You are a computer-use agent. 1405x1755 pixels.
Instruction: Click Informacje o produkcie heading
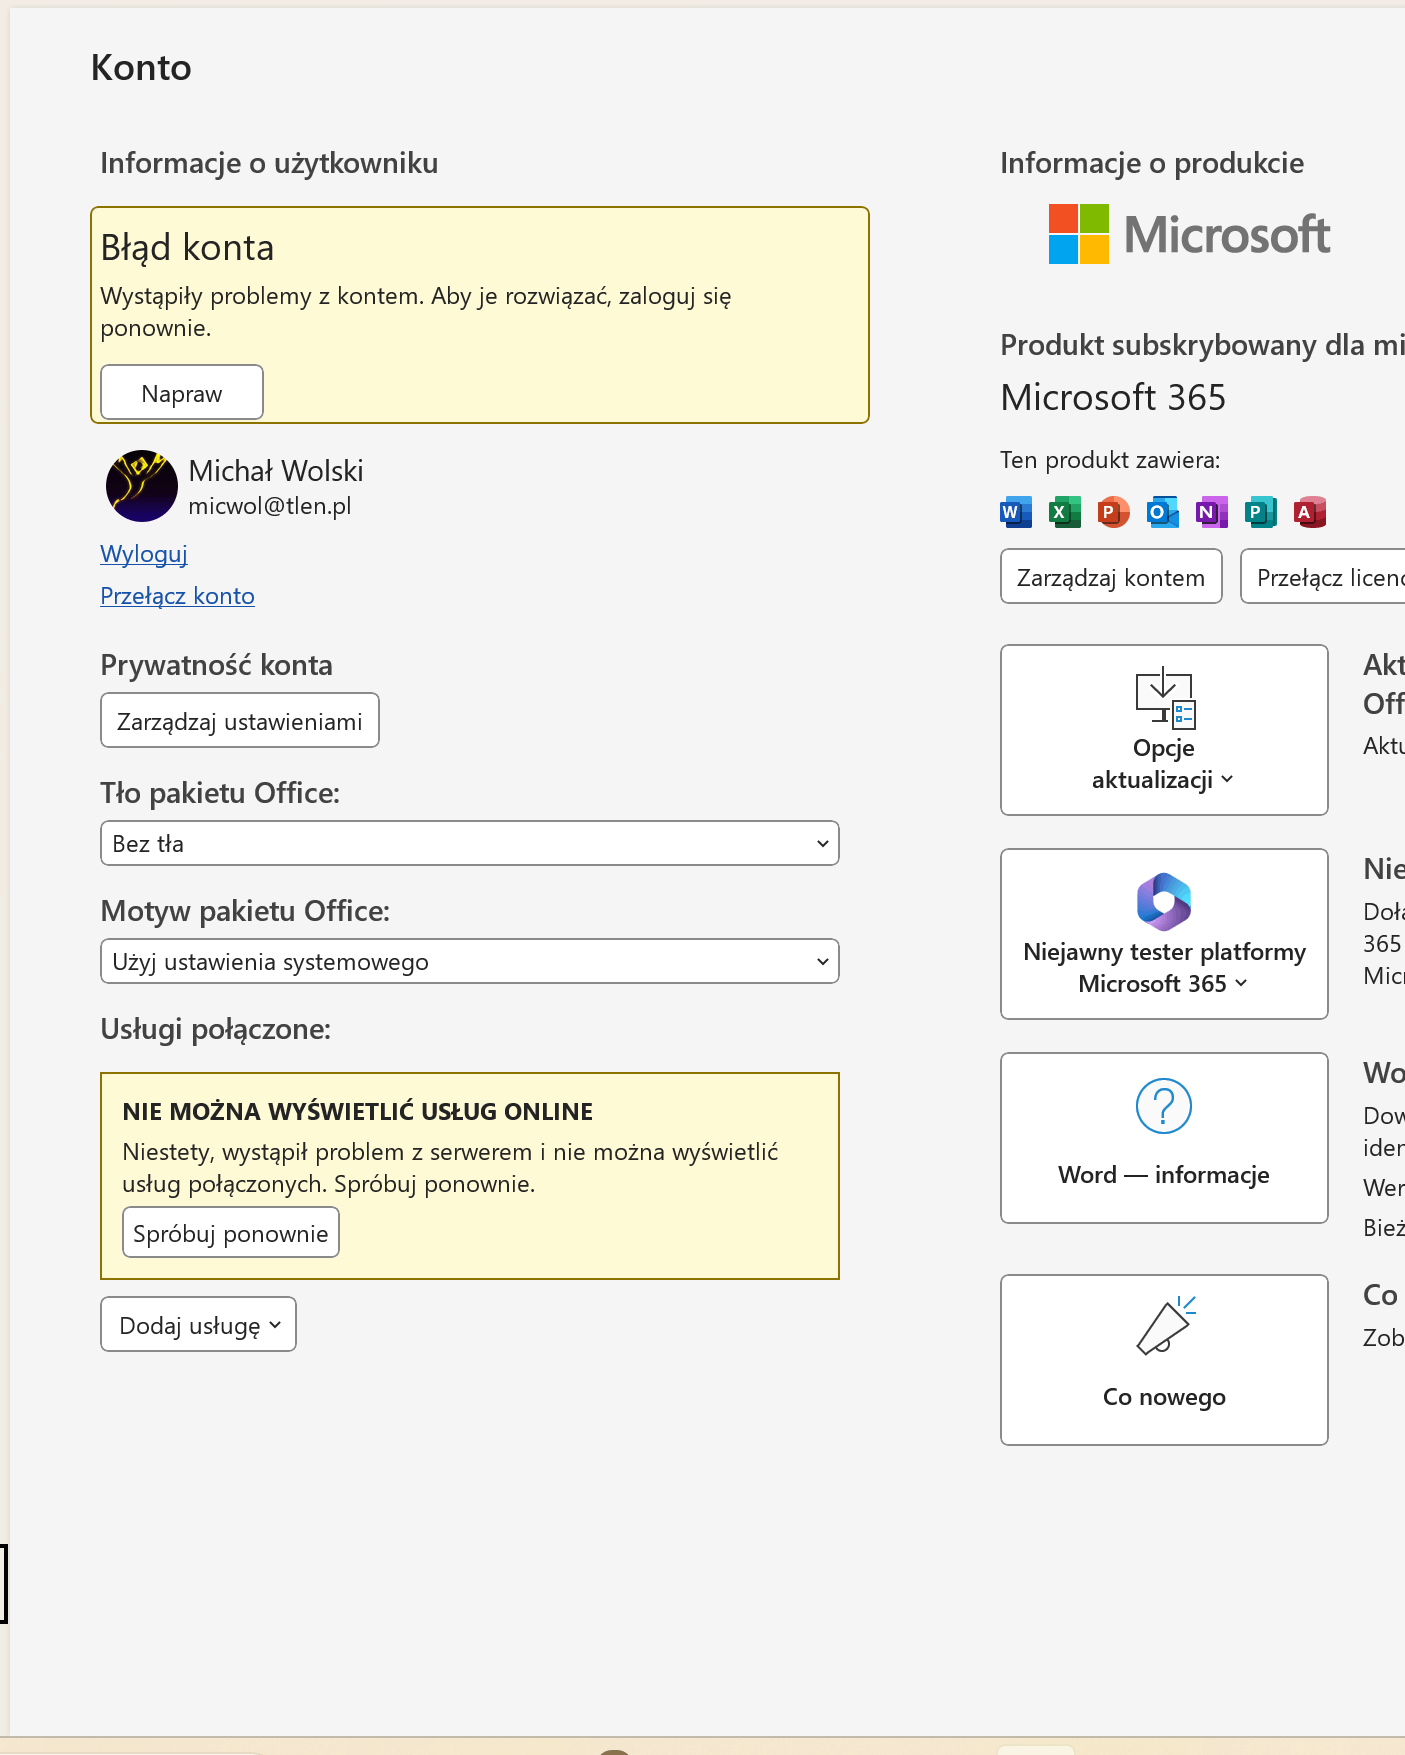tap(1152, 163)
